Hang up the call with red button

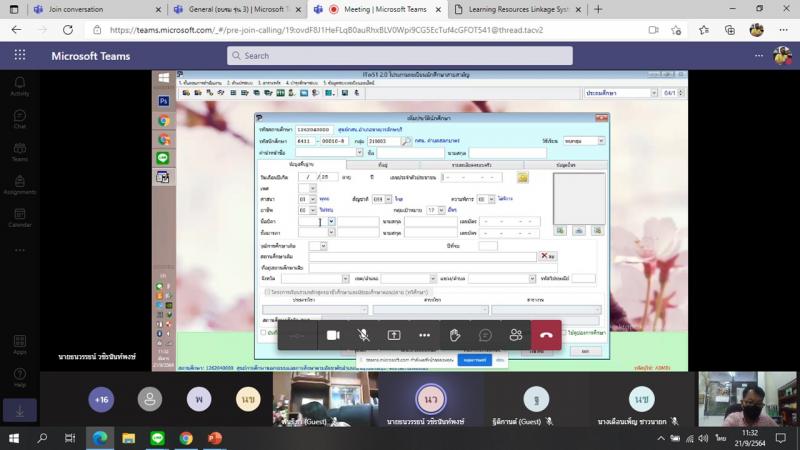point(546,335)
